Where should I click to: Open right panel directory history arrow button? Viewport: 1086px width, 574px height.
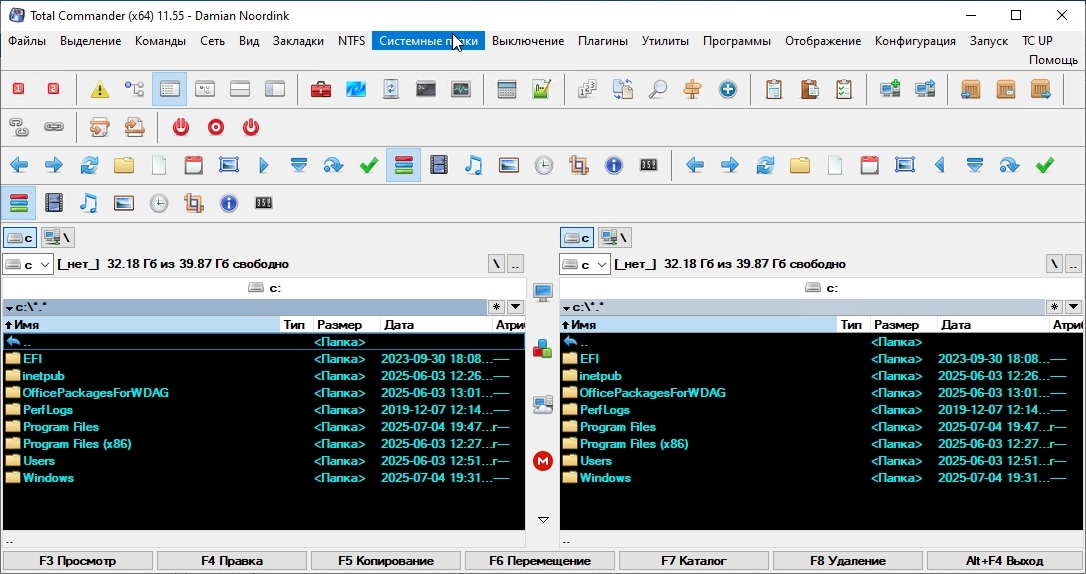[x=1073, y=307]
